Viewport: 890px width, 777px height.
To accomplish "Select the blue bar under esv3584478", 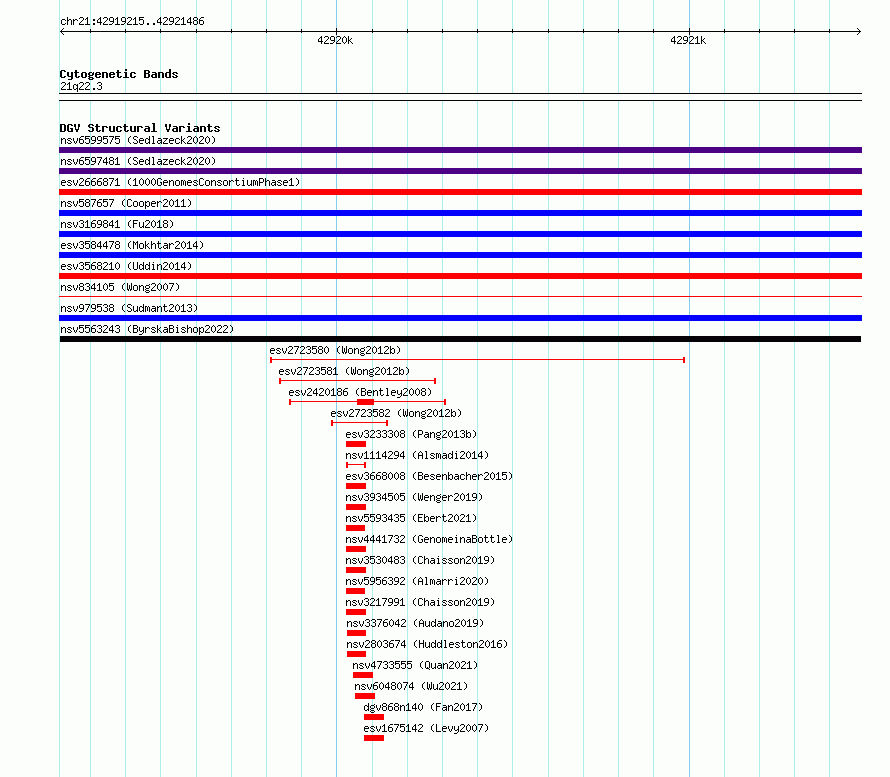I will 460,255.
